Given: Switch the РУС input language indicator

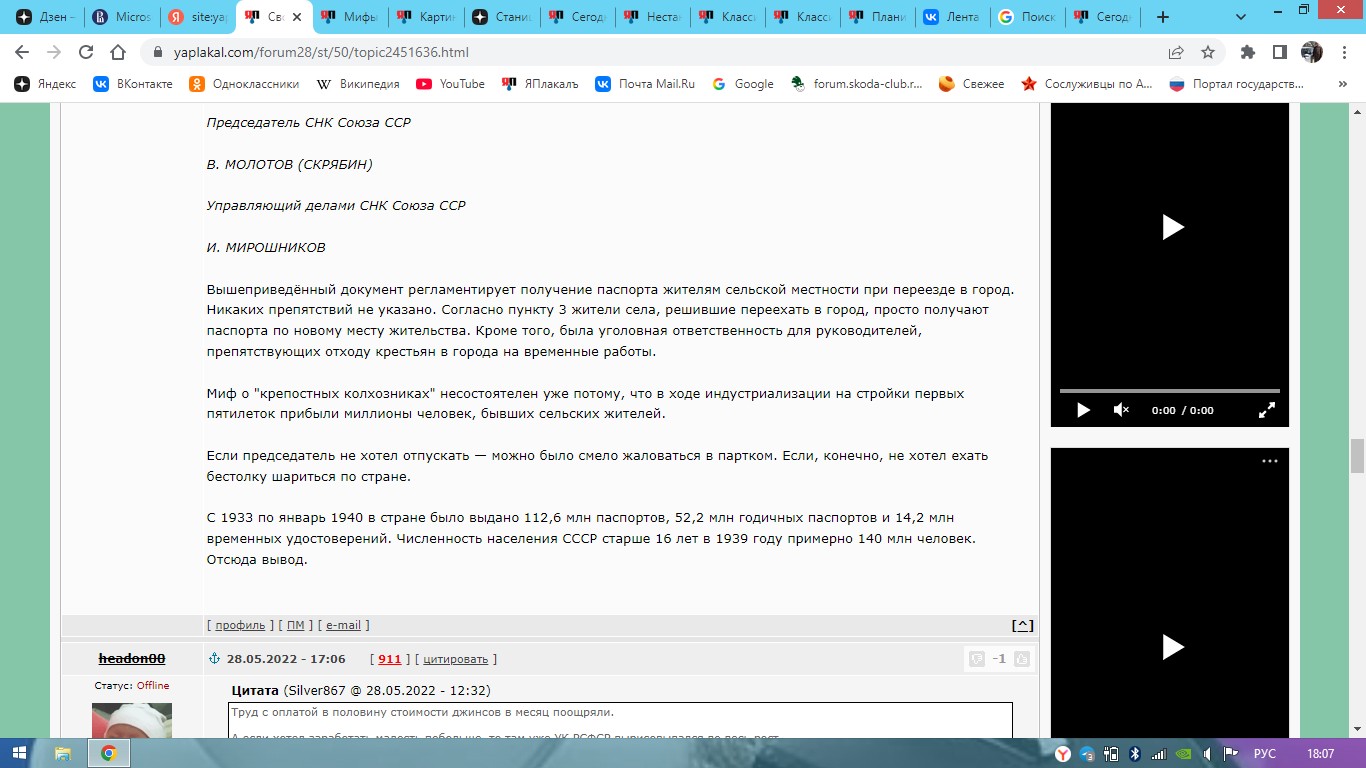Looking at the screenshot, I should tap(1264, 753).
